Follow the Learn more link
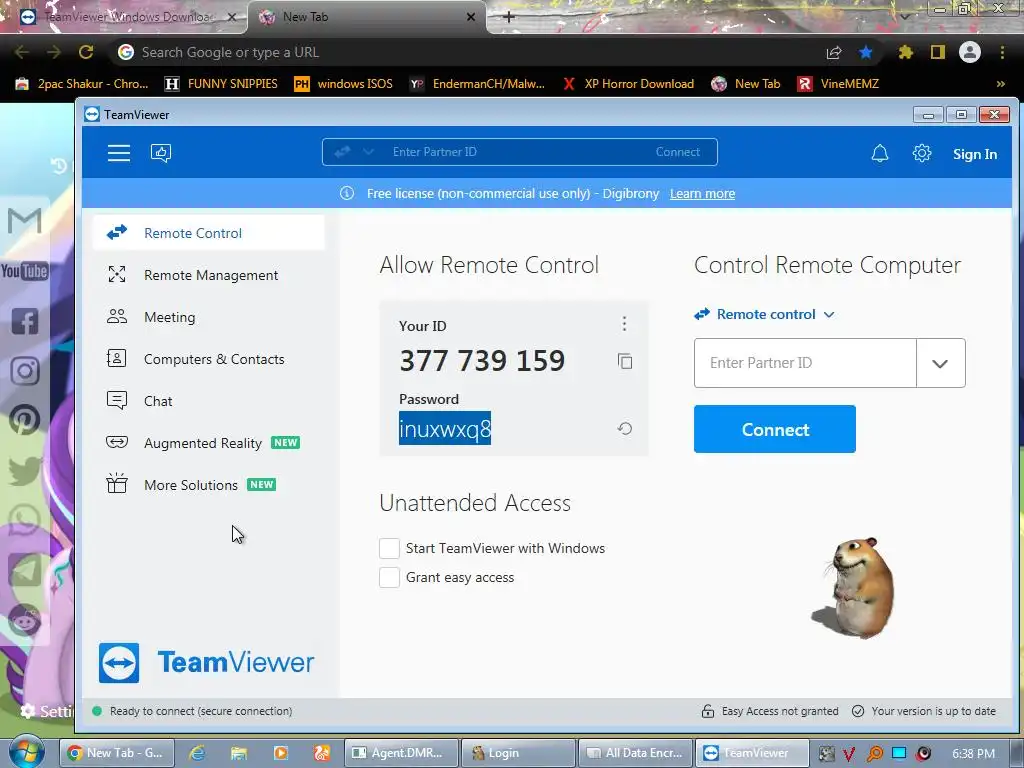Screen dimensions: 1024x768 click(702, 193)
